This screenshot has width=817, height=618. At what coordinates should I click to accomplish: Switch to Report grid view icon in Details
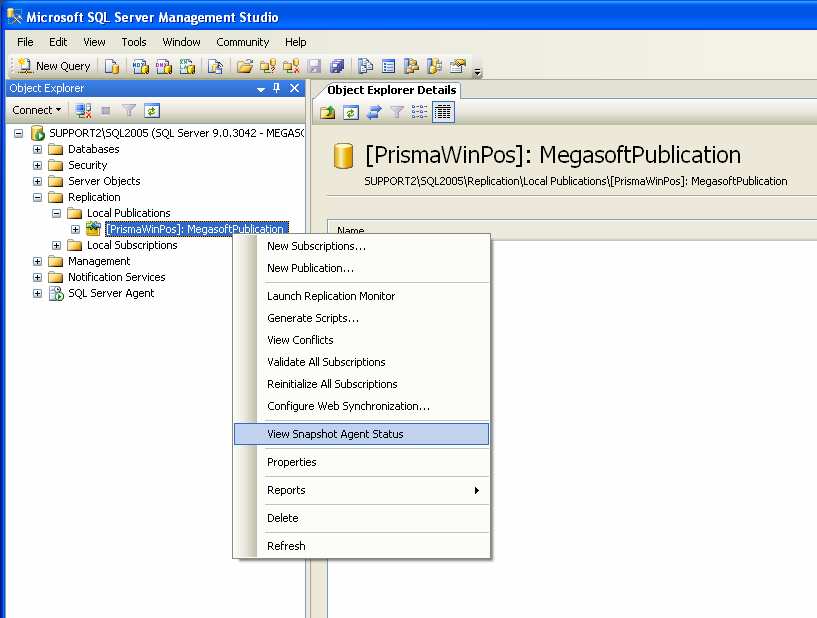pyautogui.click(x=443, y=112)
